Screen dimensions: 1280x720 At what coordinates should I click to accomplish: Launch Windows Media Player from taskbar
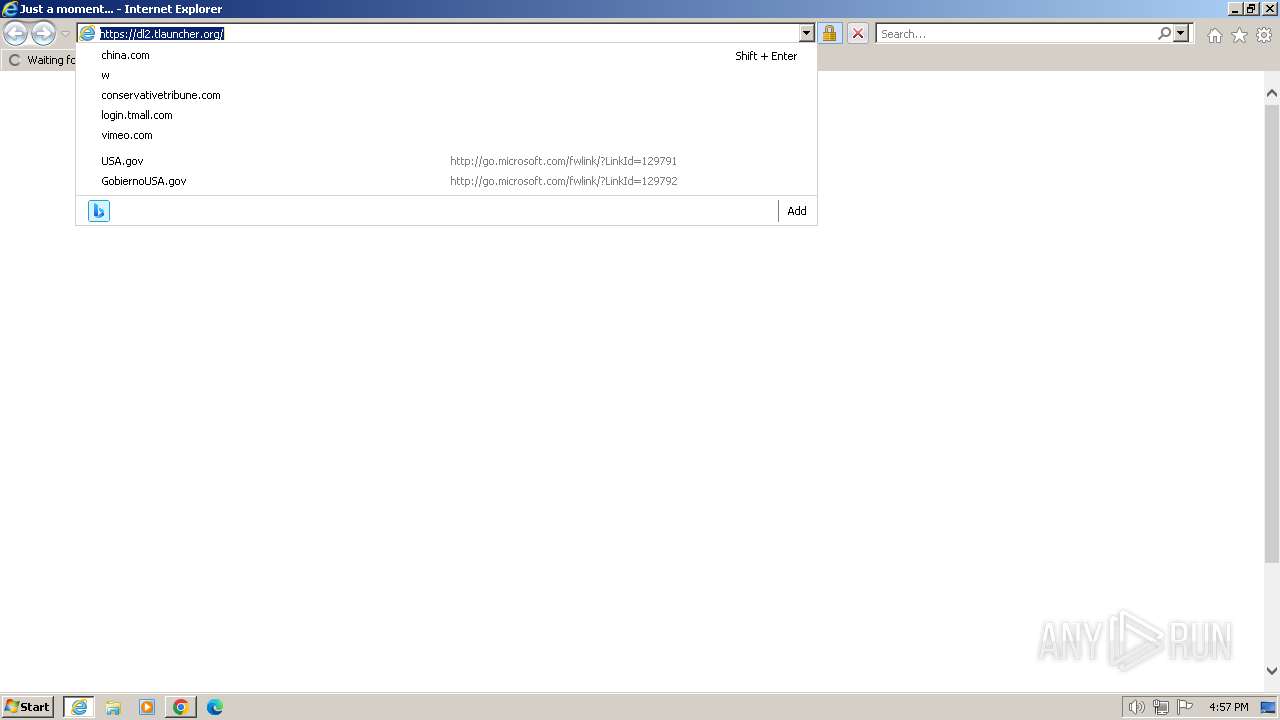[x=147, y=707]
